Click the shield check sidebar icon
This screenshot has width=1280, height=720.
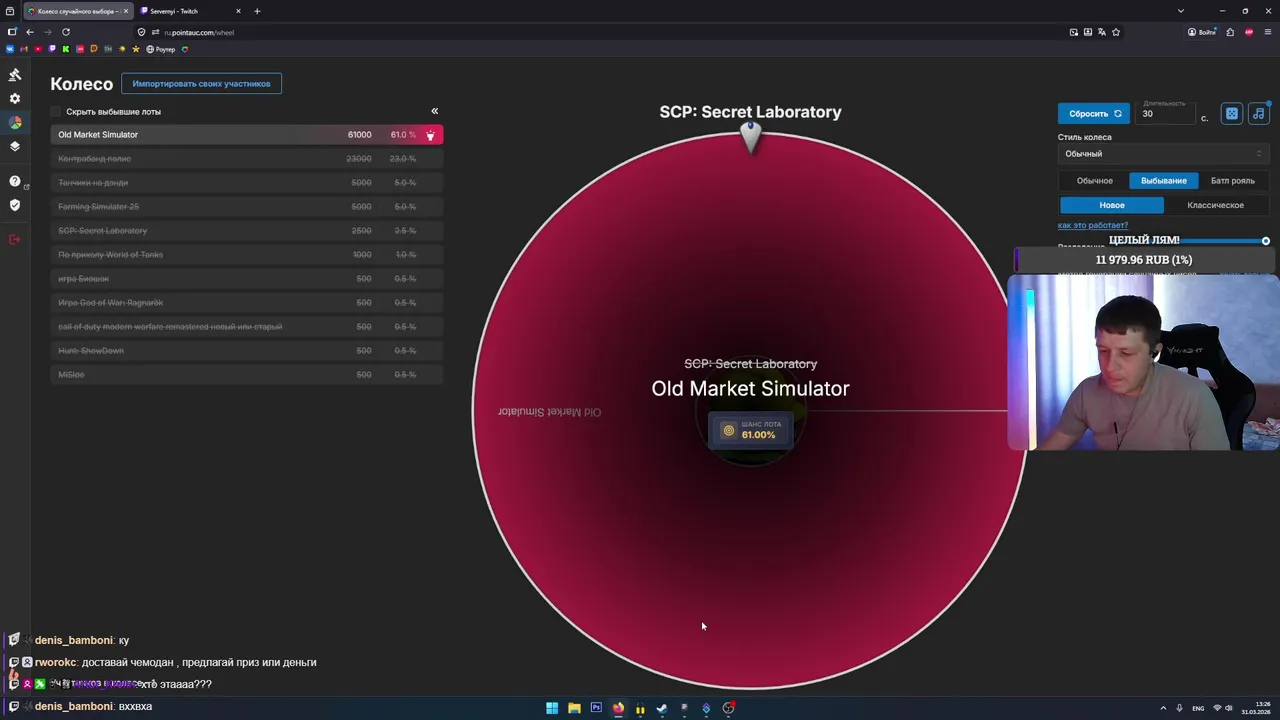tap(15, 205)
